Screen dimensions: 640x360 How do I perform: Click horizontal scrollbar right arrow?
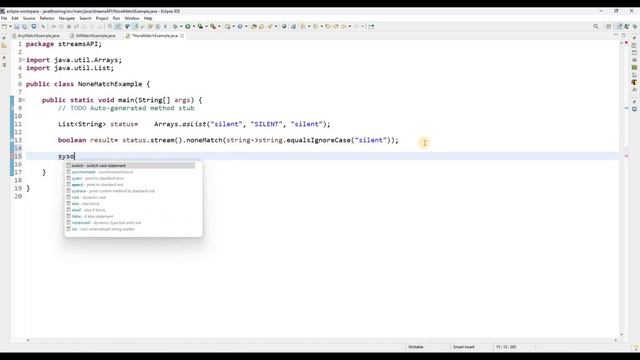616,340
